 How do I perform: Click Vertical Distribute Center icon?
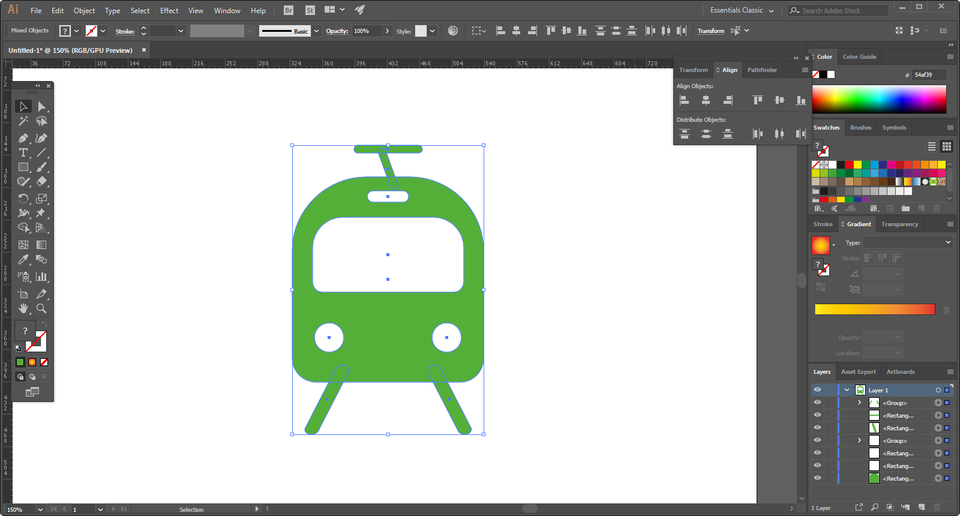(706, 133)
